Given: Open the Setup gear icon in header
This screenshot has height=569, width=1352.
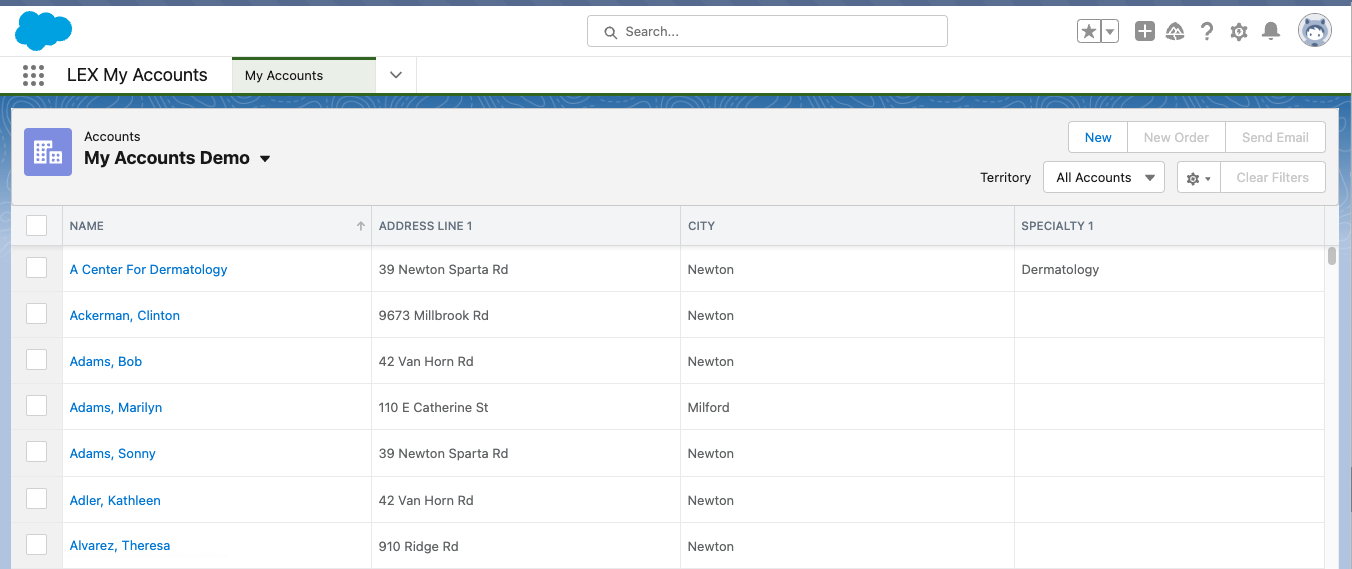Looking at the screenshot, I should click(x=1239, y=32).
